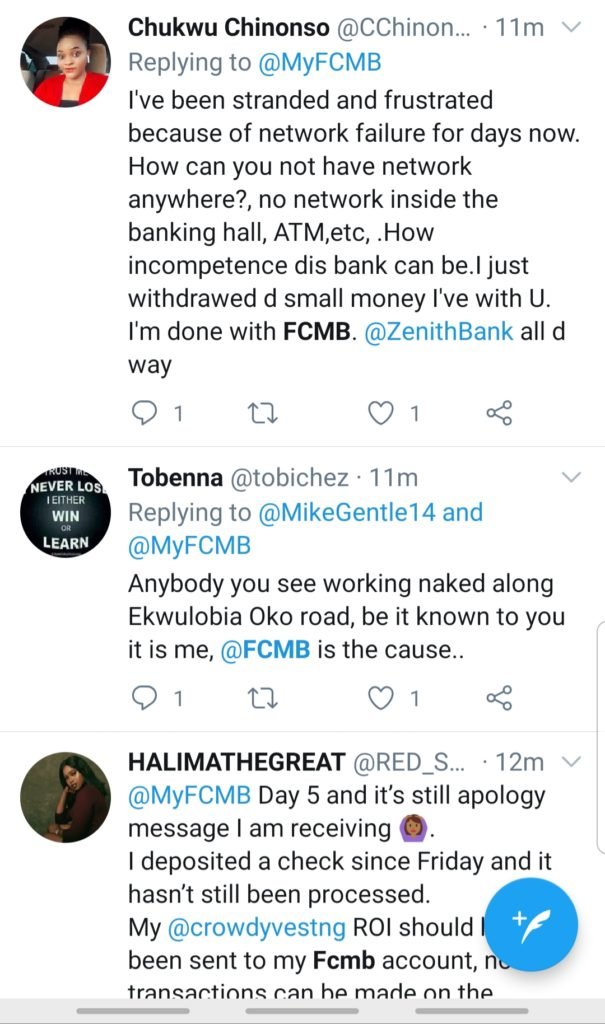Open Tobenna's avatar image
Screen dimensions: 605x1024
pyautogui.click(x=64, y=511)
